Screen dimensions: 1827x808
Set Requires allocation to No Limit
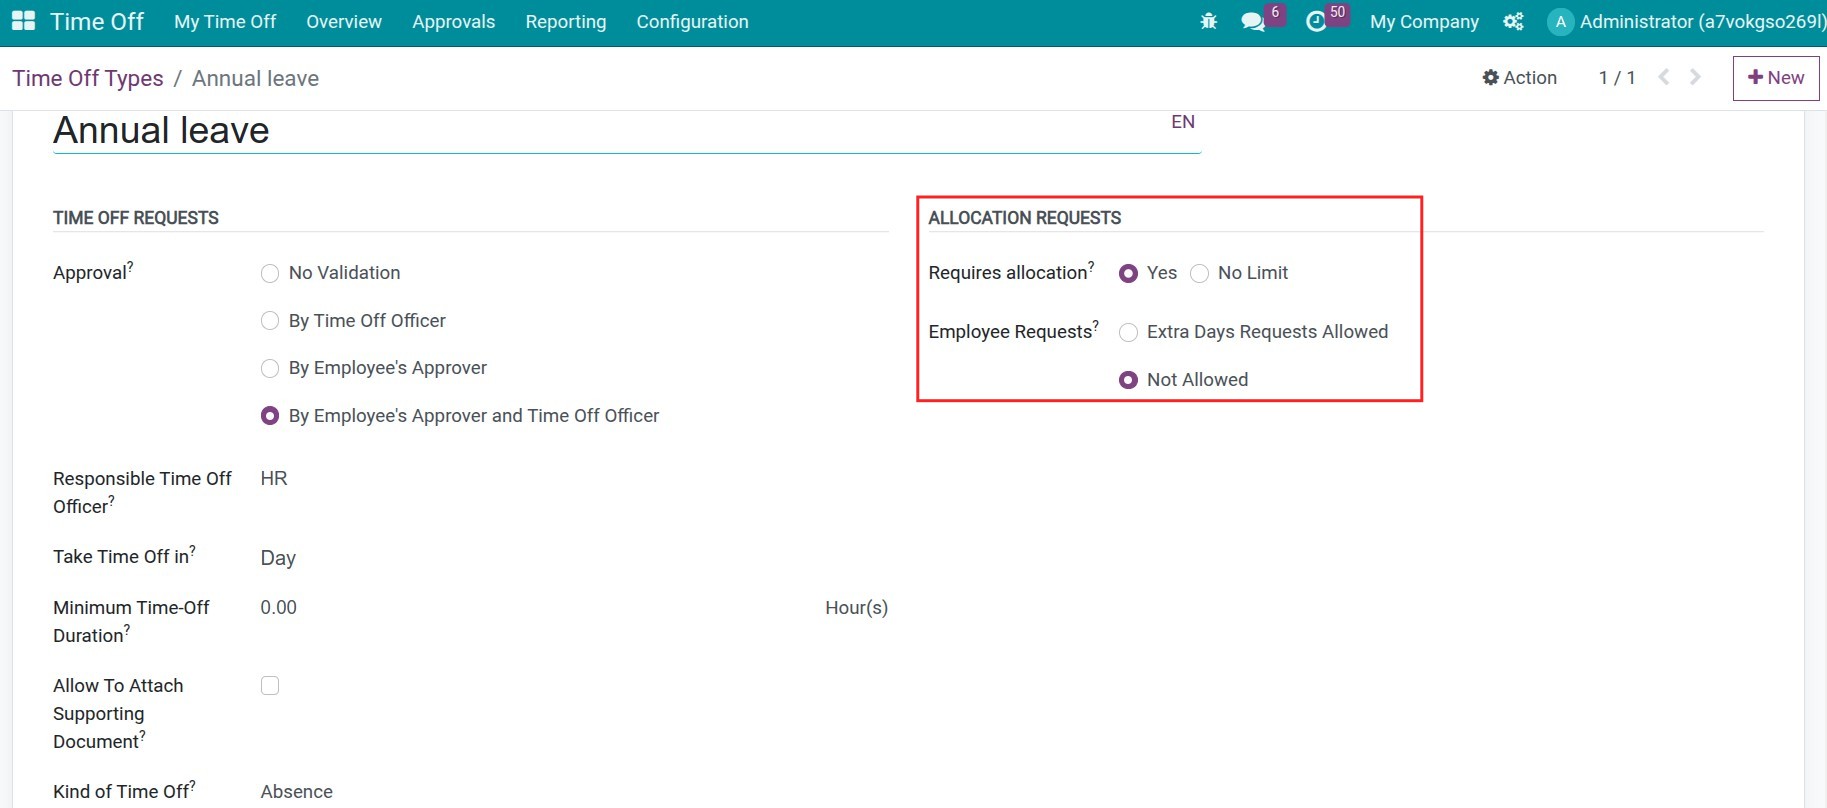(x=1200, y=273)
